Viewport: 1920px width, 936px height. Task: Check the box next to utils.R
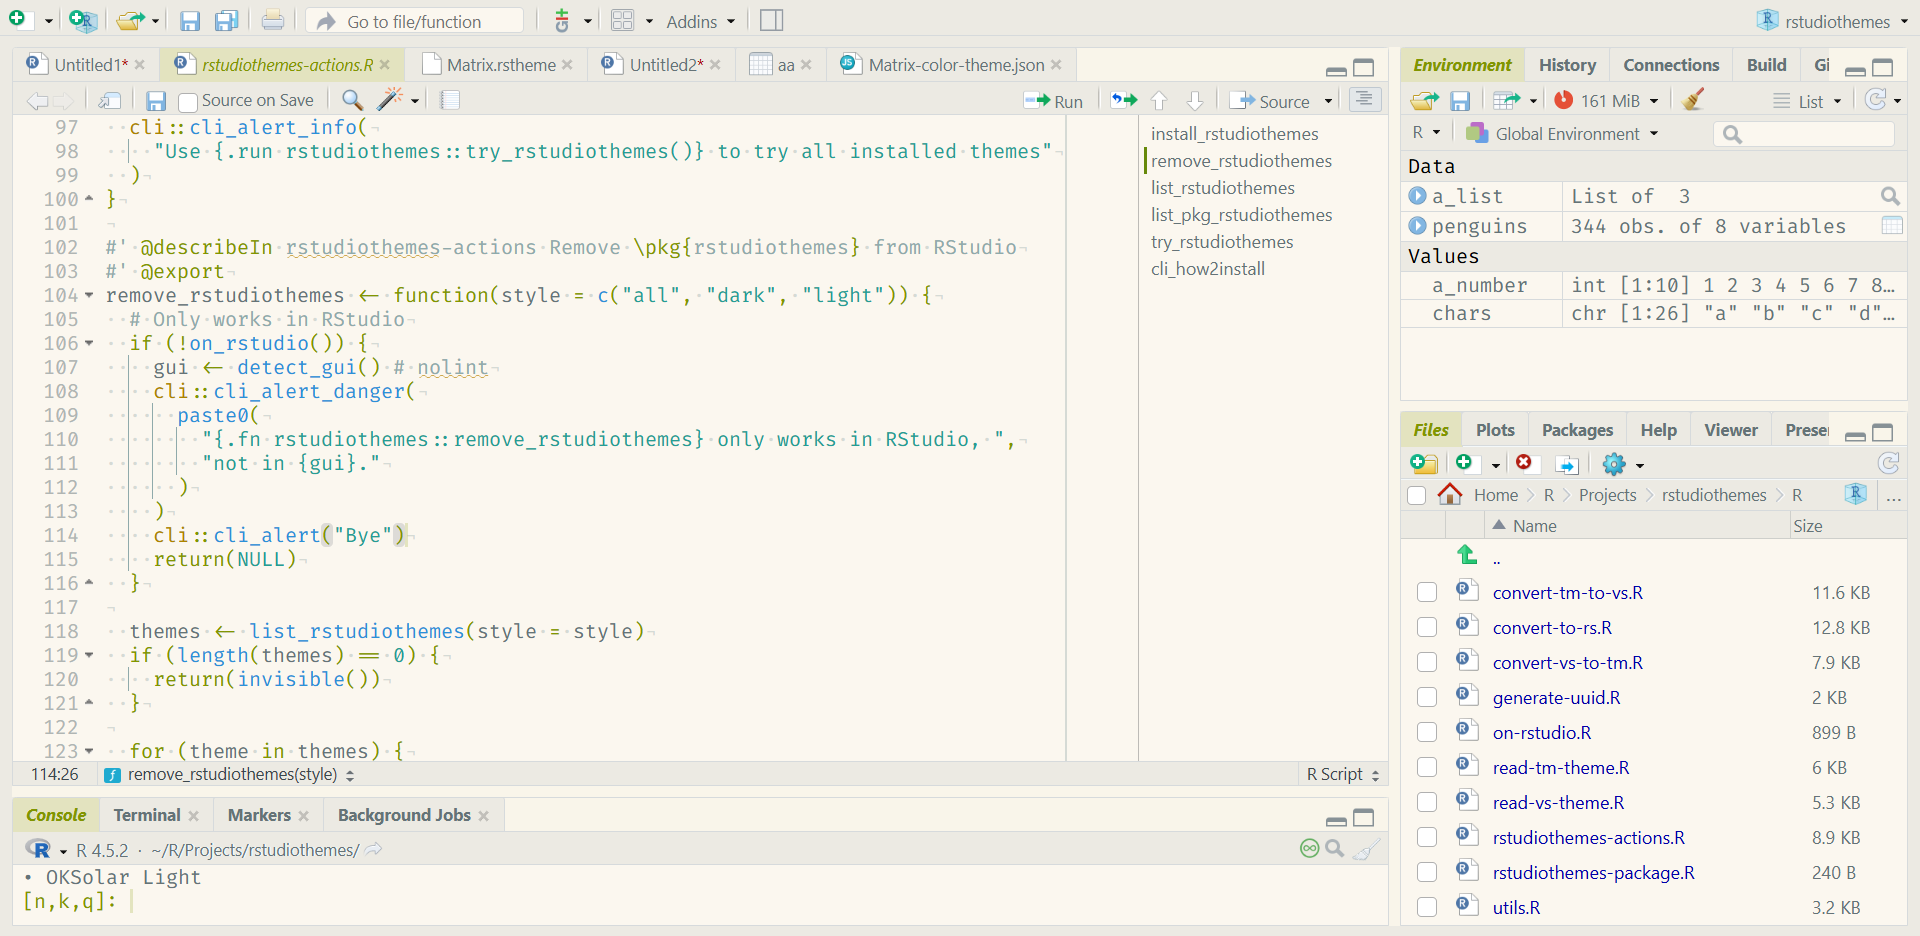pos(1427,907)
